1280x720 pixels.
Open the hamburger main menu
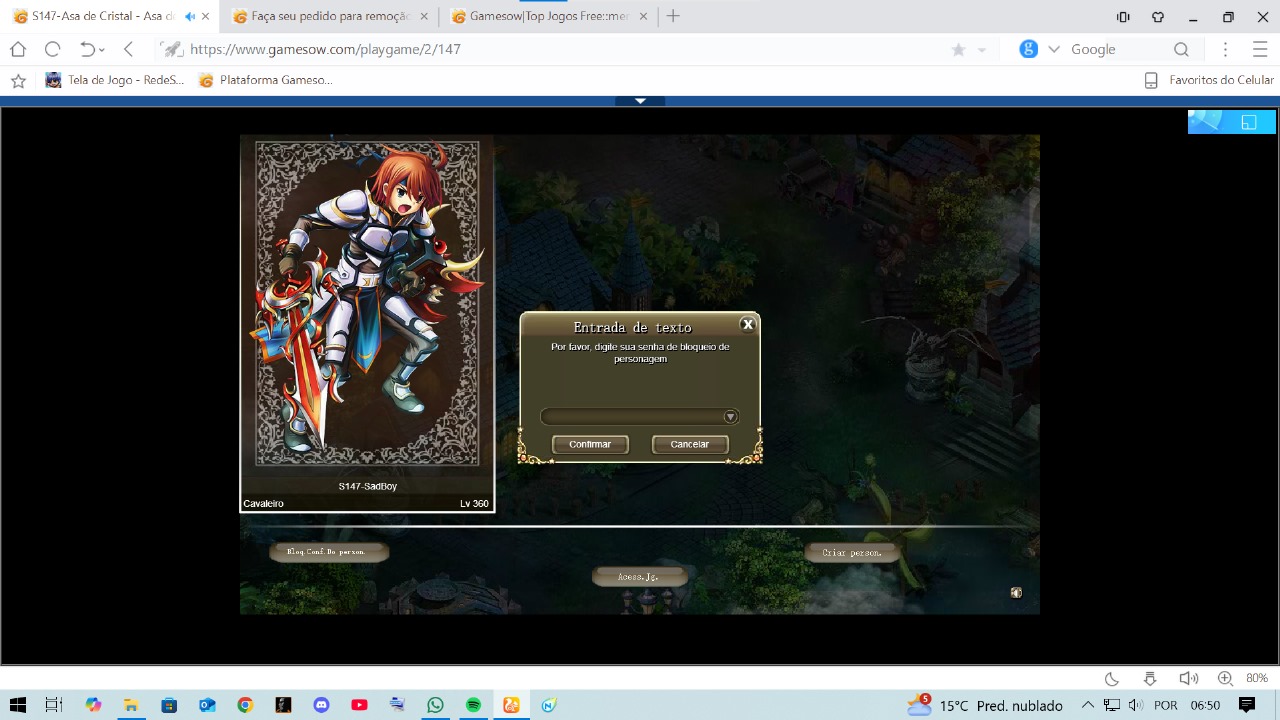1260,49
